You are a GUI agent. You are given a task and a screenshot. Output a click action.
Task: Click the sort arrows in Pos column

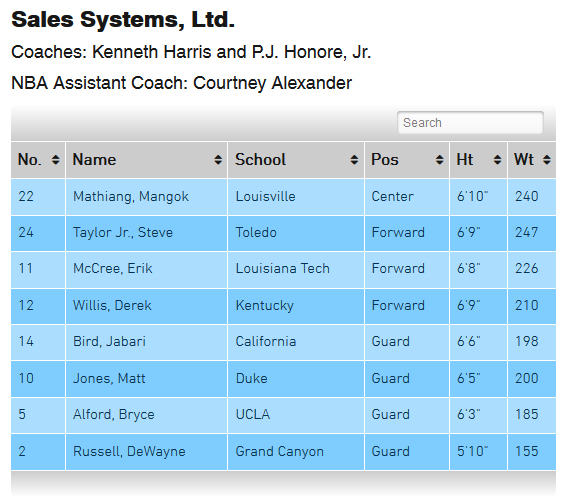click(x=439, y=160)
